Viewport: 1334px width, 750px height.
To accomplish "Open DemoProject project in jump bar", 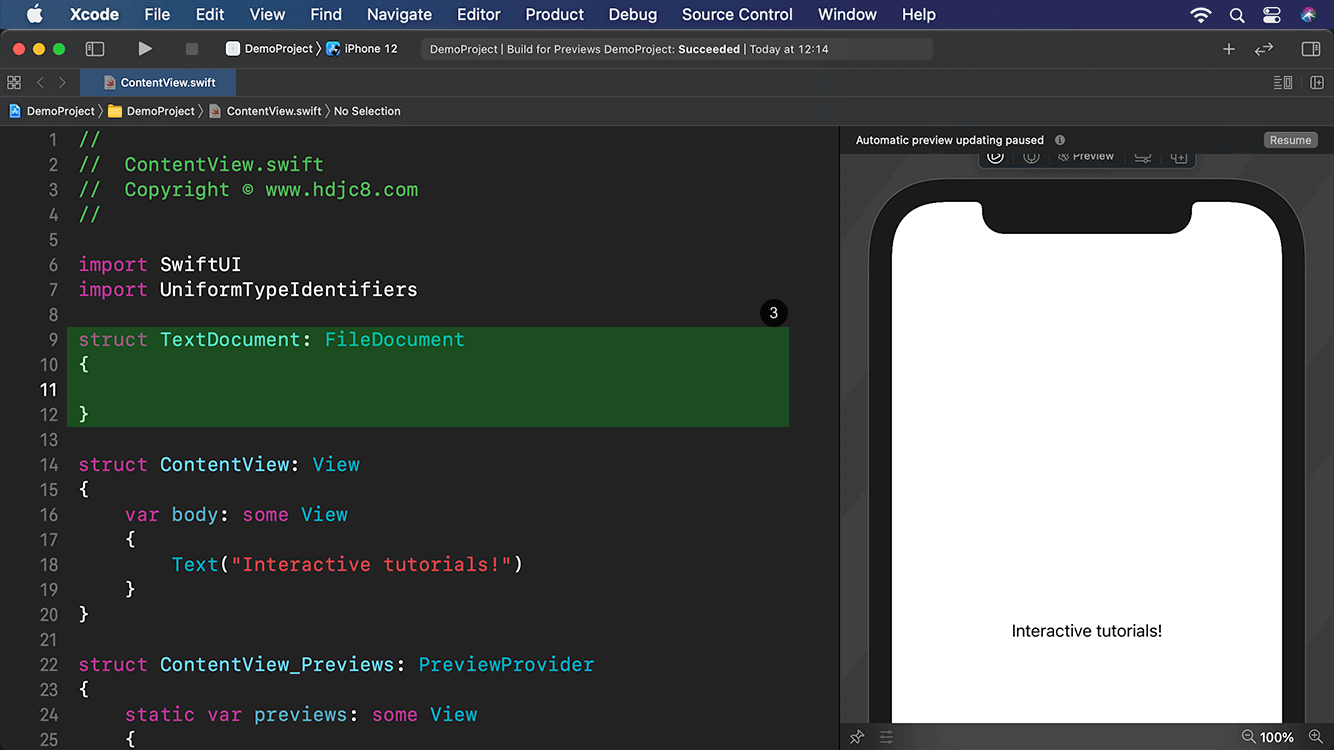I will coord(52,111).
